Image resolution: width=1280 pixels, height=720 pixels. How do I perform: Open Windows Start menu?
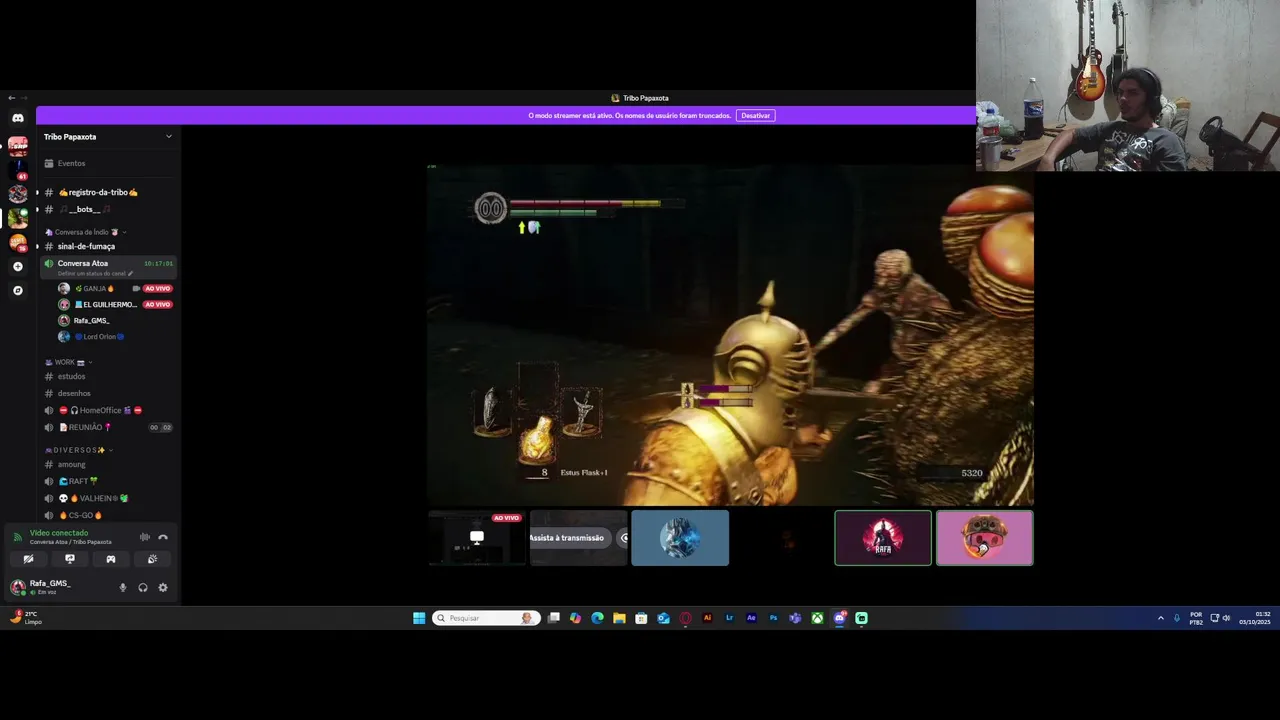pyautogui.click(x=419, y=618)
